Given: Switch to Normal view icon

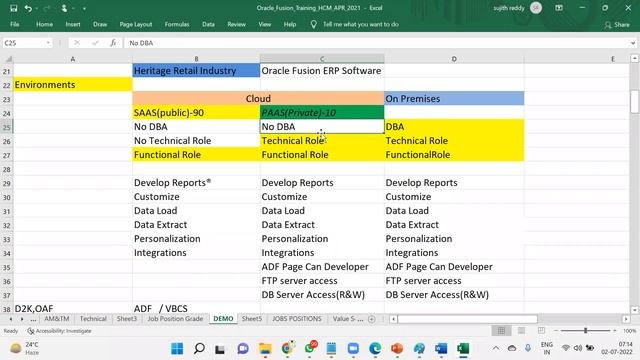Looking at the screenshot, I should [502, 331].
